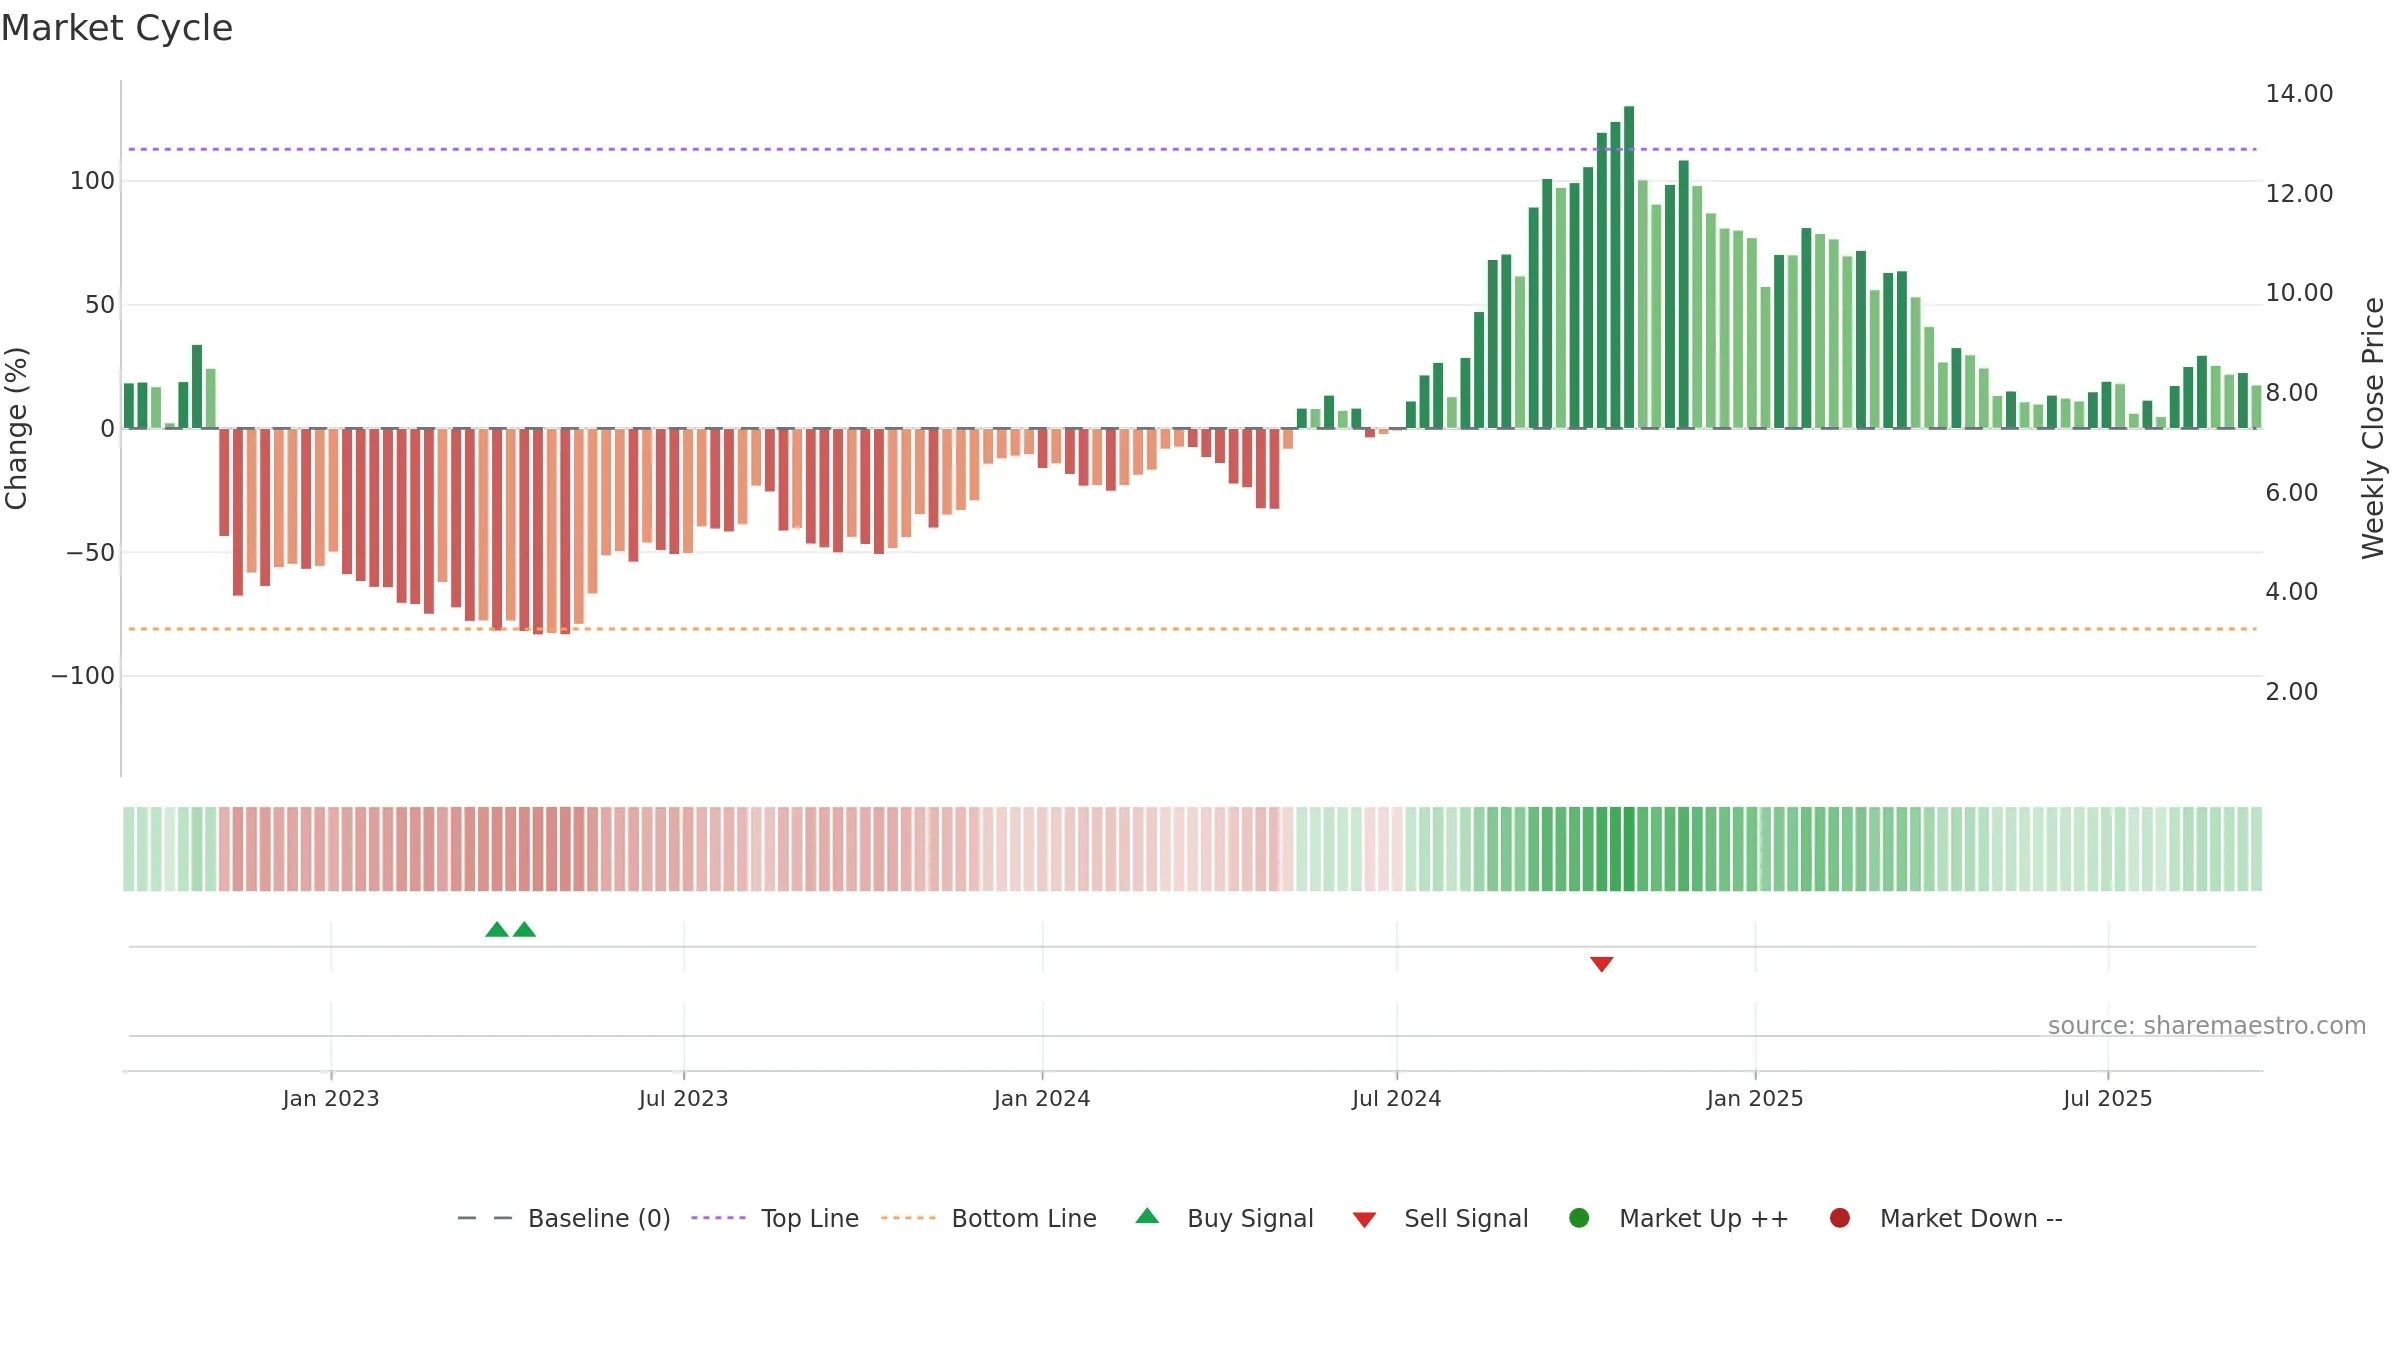Click the Jul 2024 x-axis label

[x=1397, y=1098]
